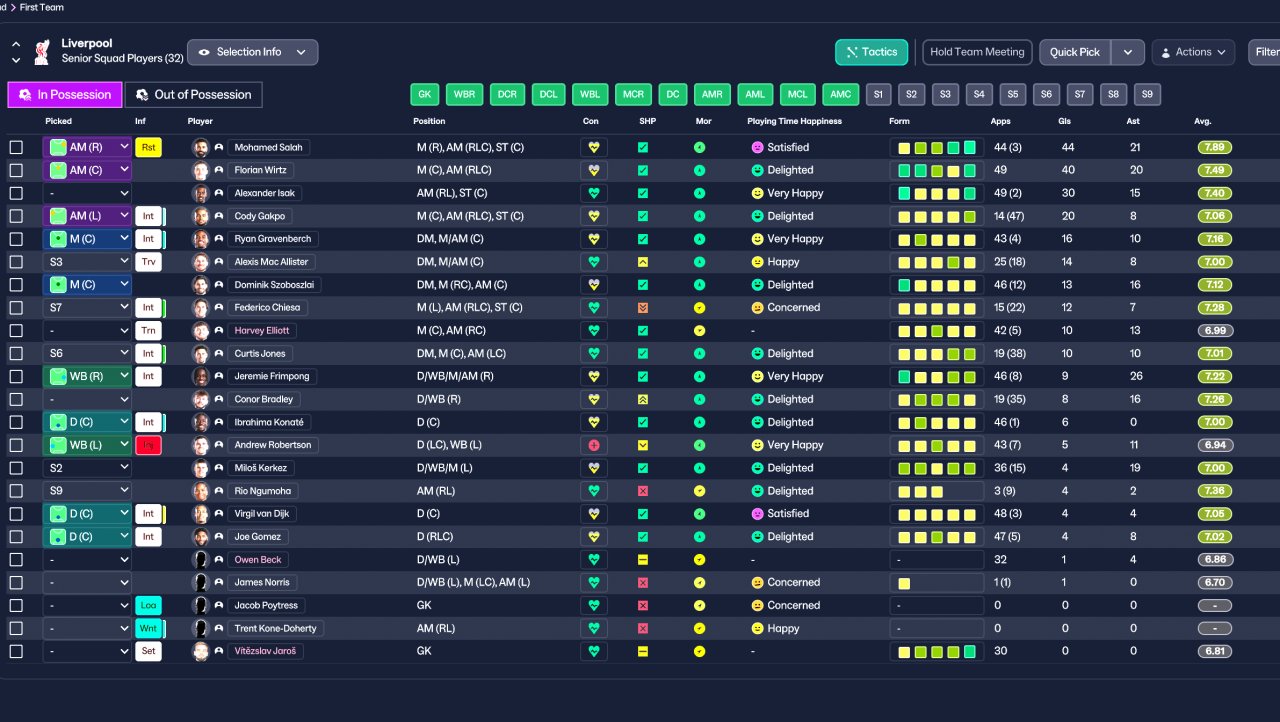Click Andrew Robertson's red injury condition icon
This screenshot has width=1280, height=722.
(594, 445)
